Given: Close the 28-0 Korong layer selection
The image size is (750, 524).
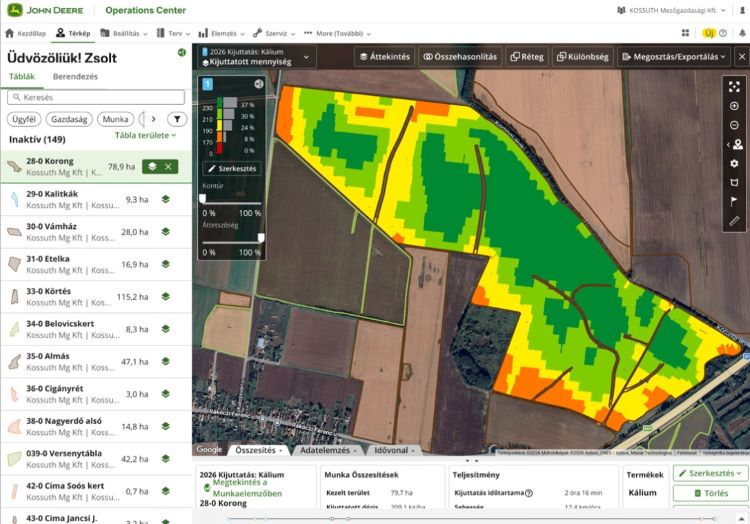Looking at the screenshot, I should (x=168, y=166).
